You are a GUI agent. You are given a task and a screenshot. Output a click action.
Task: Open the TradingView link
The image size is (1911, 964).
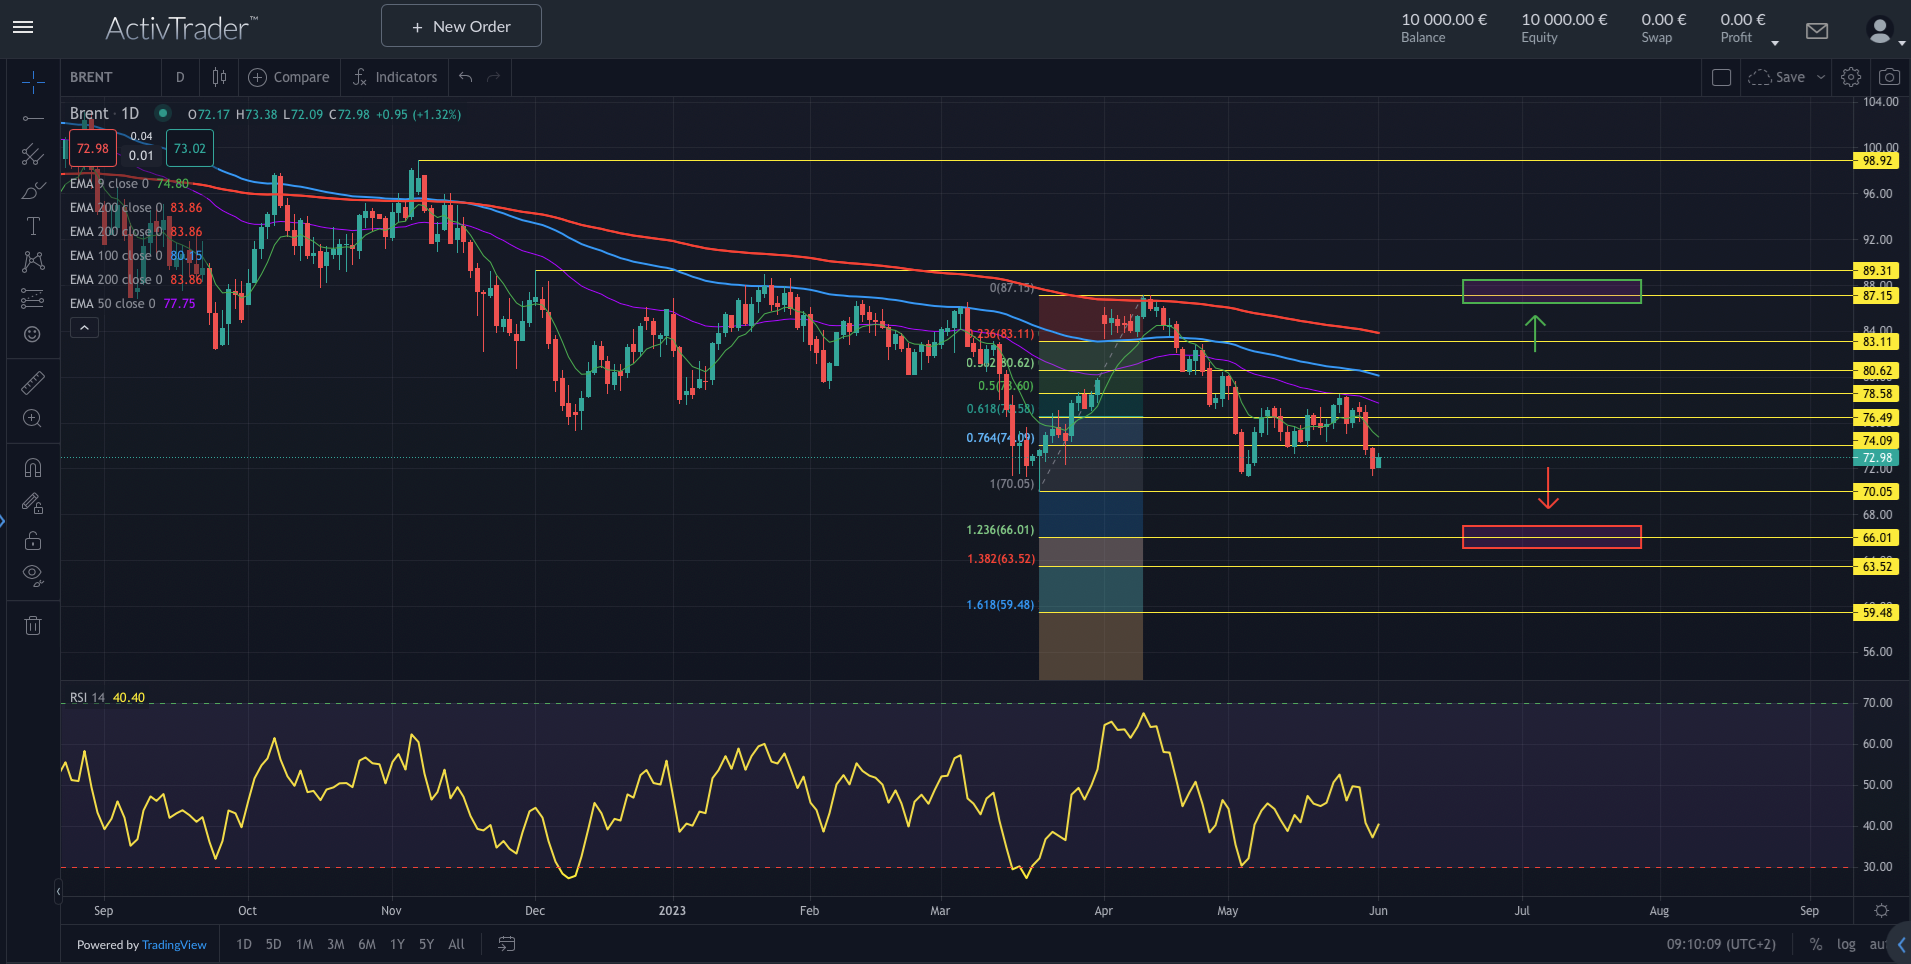(x=174, y=945)
